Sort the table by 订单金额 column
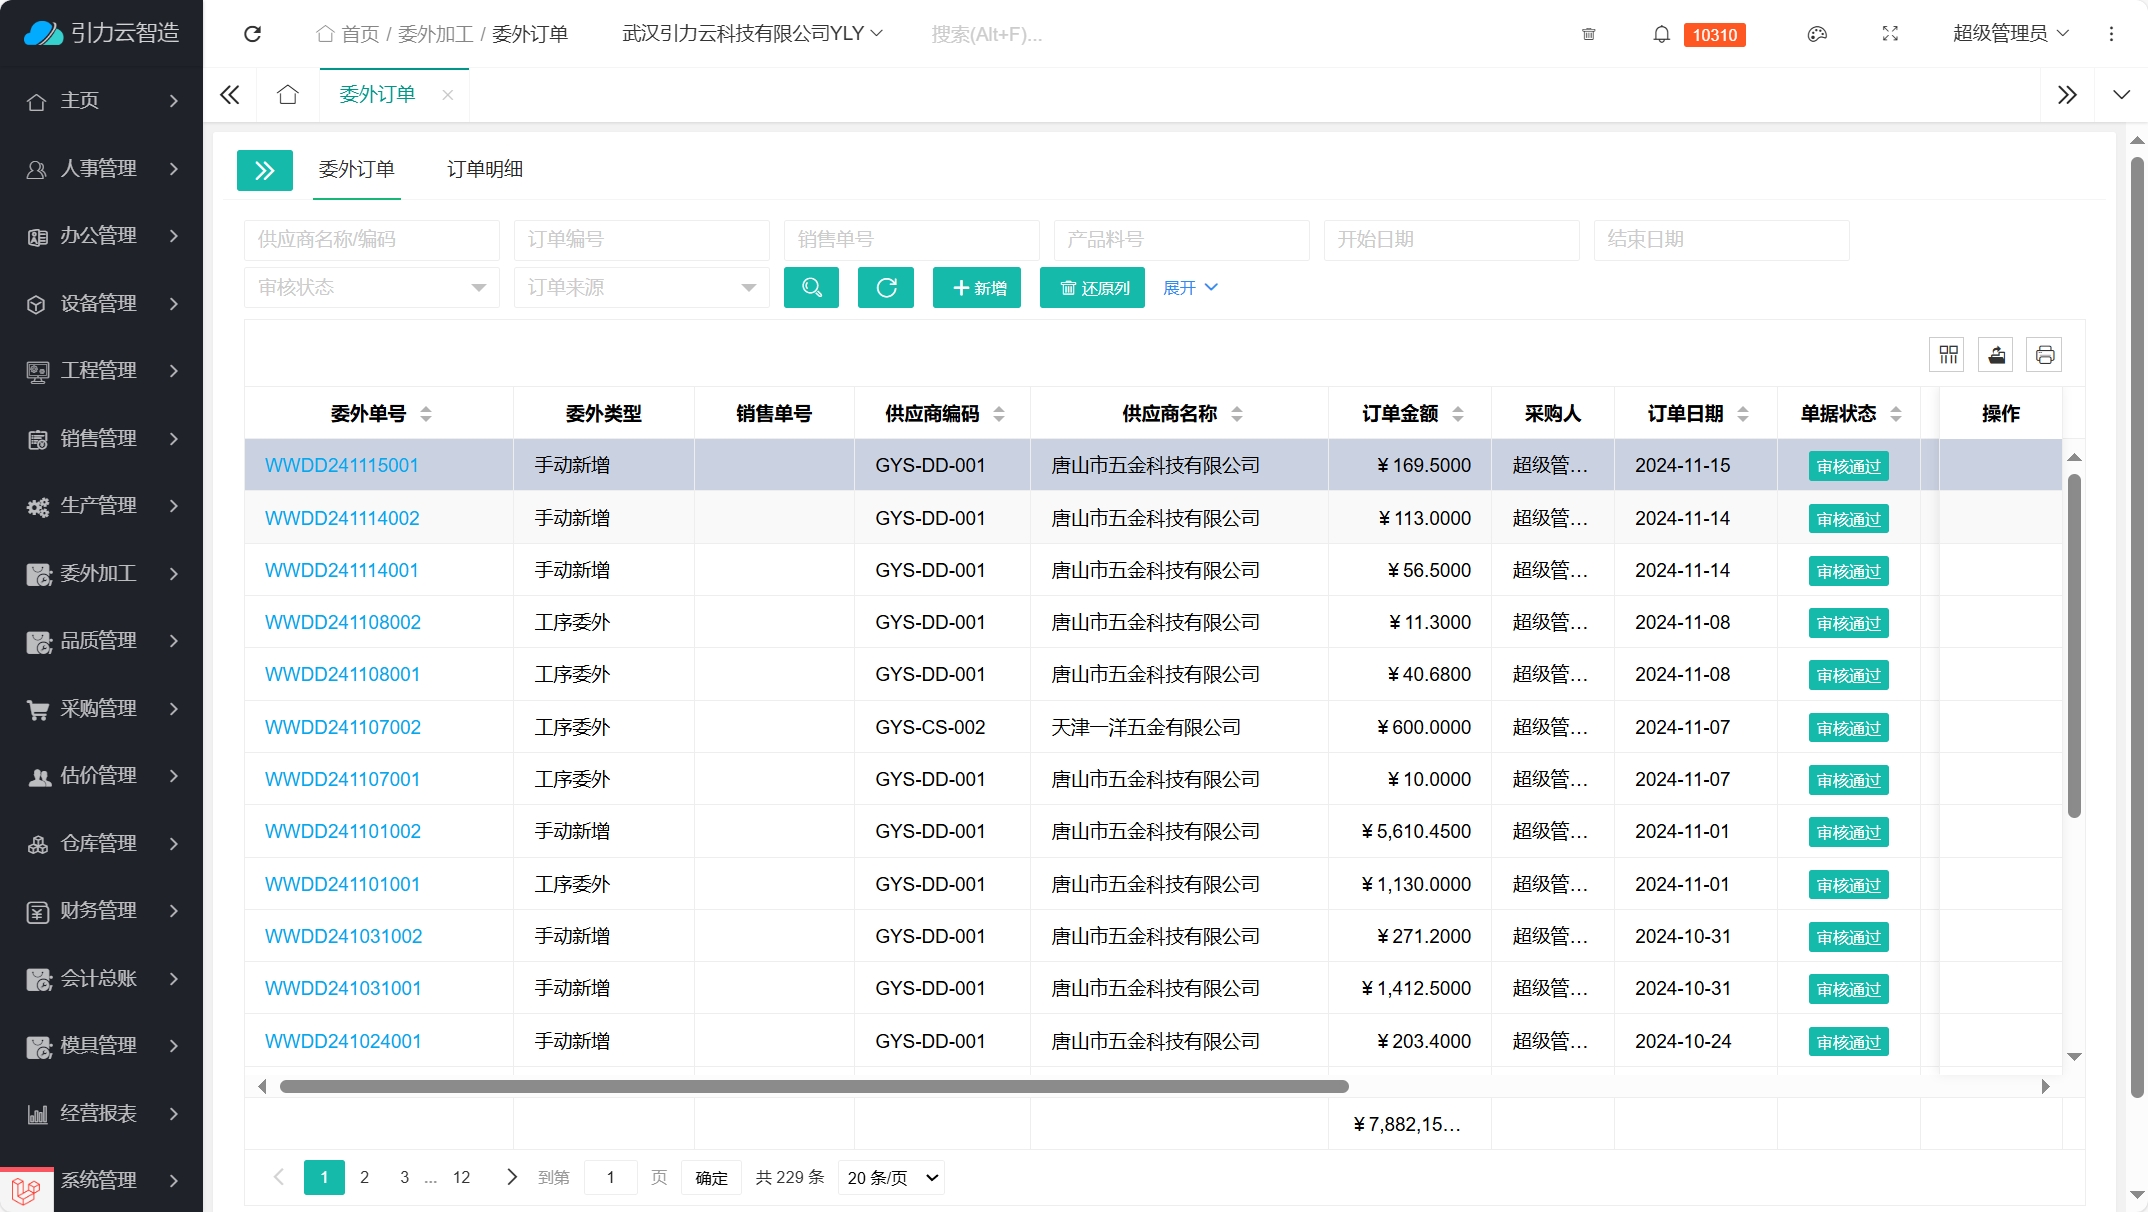The height and width of the screenshot is (1212, 2148). click(1459, 413)
